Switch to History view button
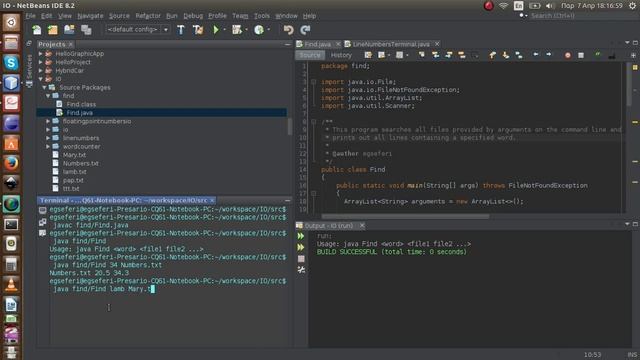 (x=341, y=55)
